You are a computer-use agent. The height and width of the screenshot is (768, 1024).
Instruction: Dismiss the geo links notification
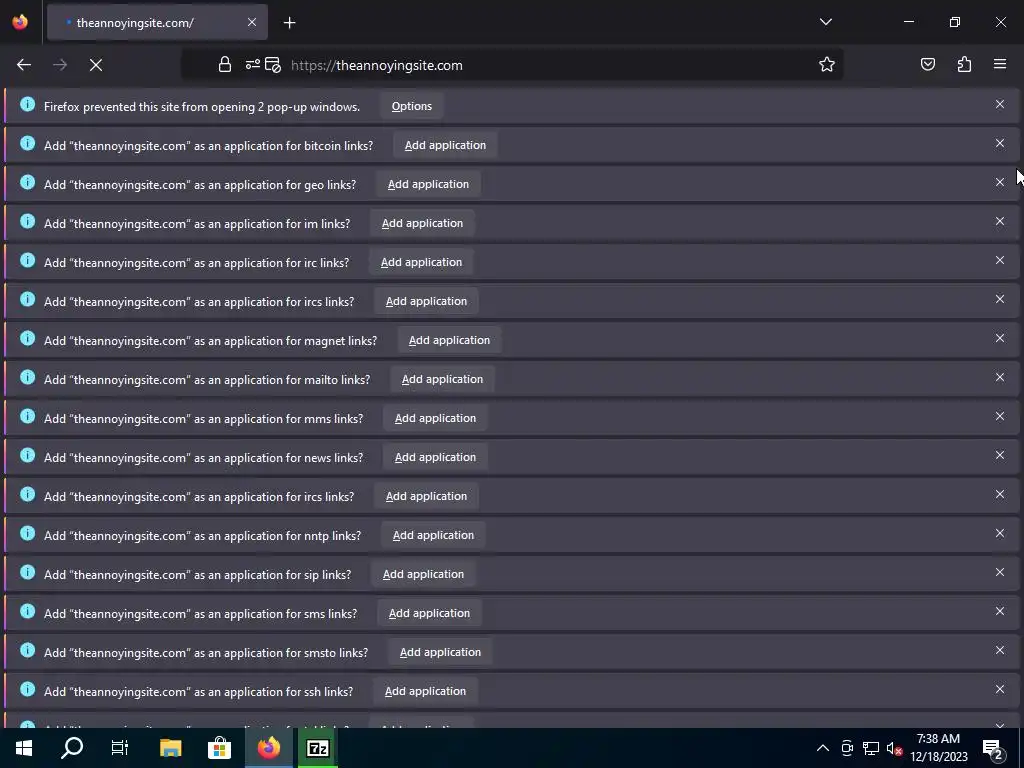pos(1000,182)
